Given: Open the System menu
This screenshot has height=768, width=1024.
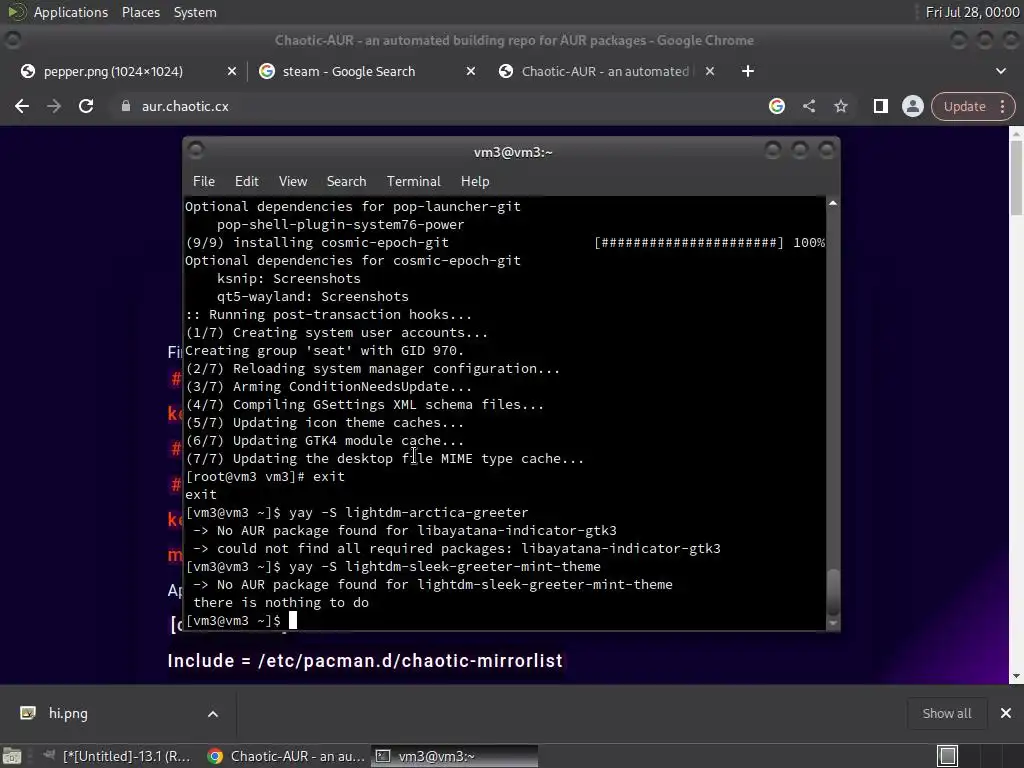Looking at the screenshot, I should [195, 12].
